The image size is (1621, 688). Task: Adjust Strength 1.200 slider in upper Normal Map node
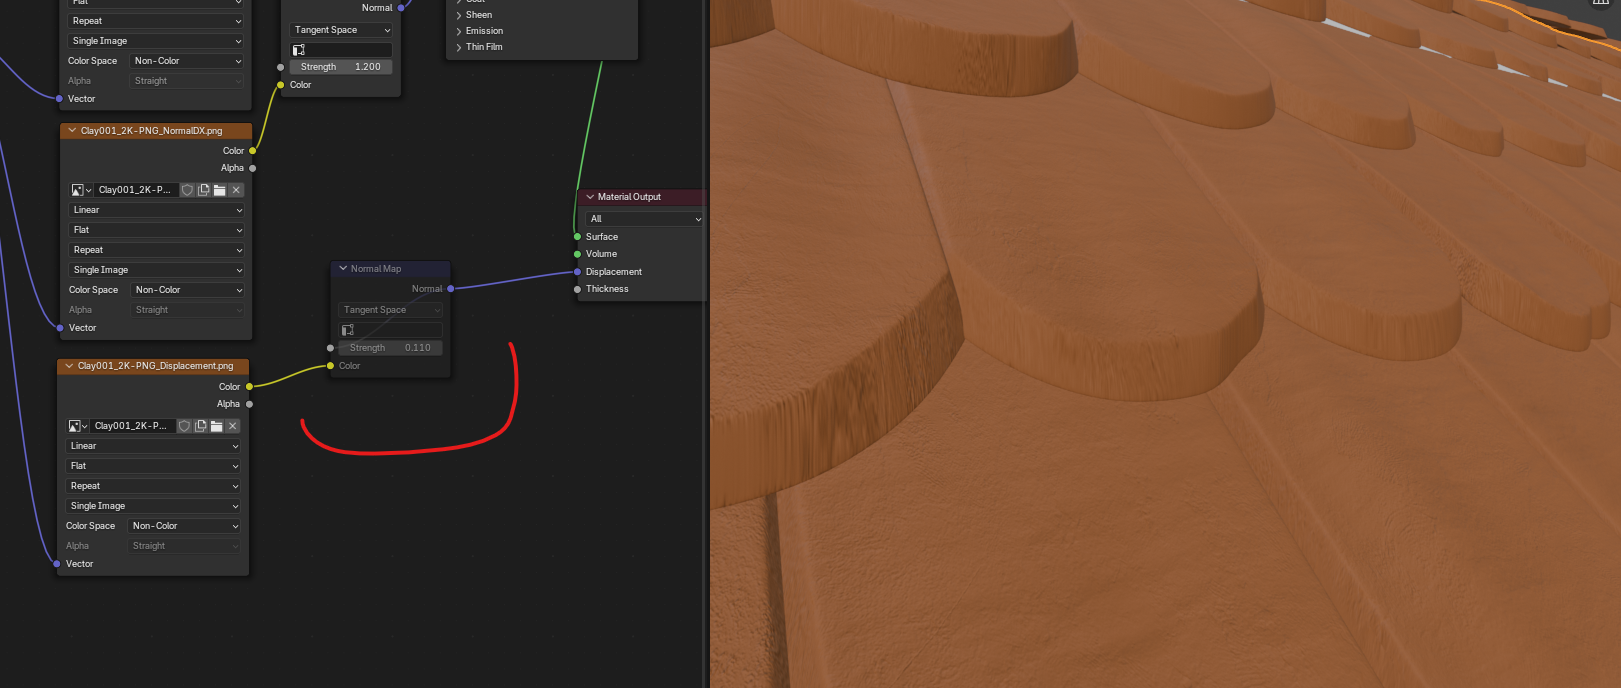point(341,67)
